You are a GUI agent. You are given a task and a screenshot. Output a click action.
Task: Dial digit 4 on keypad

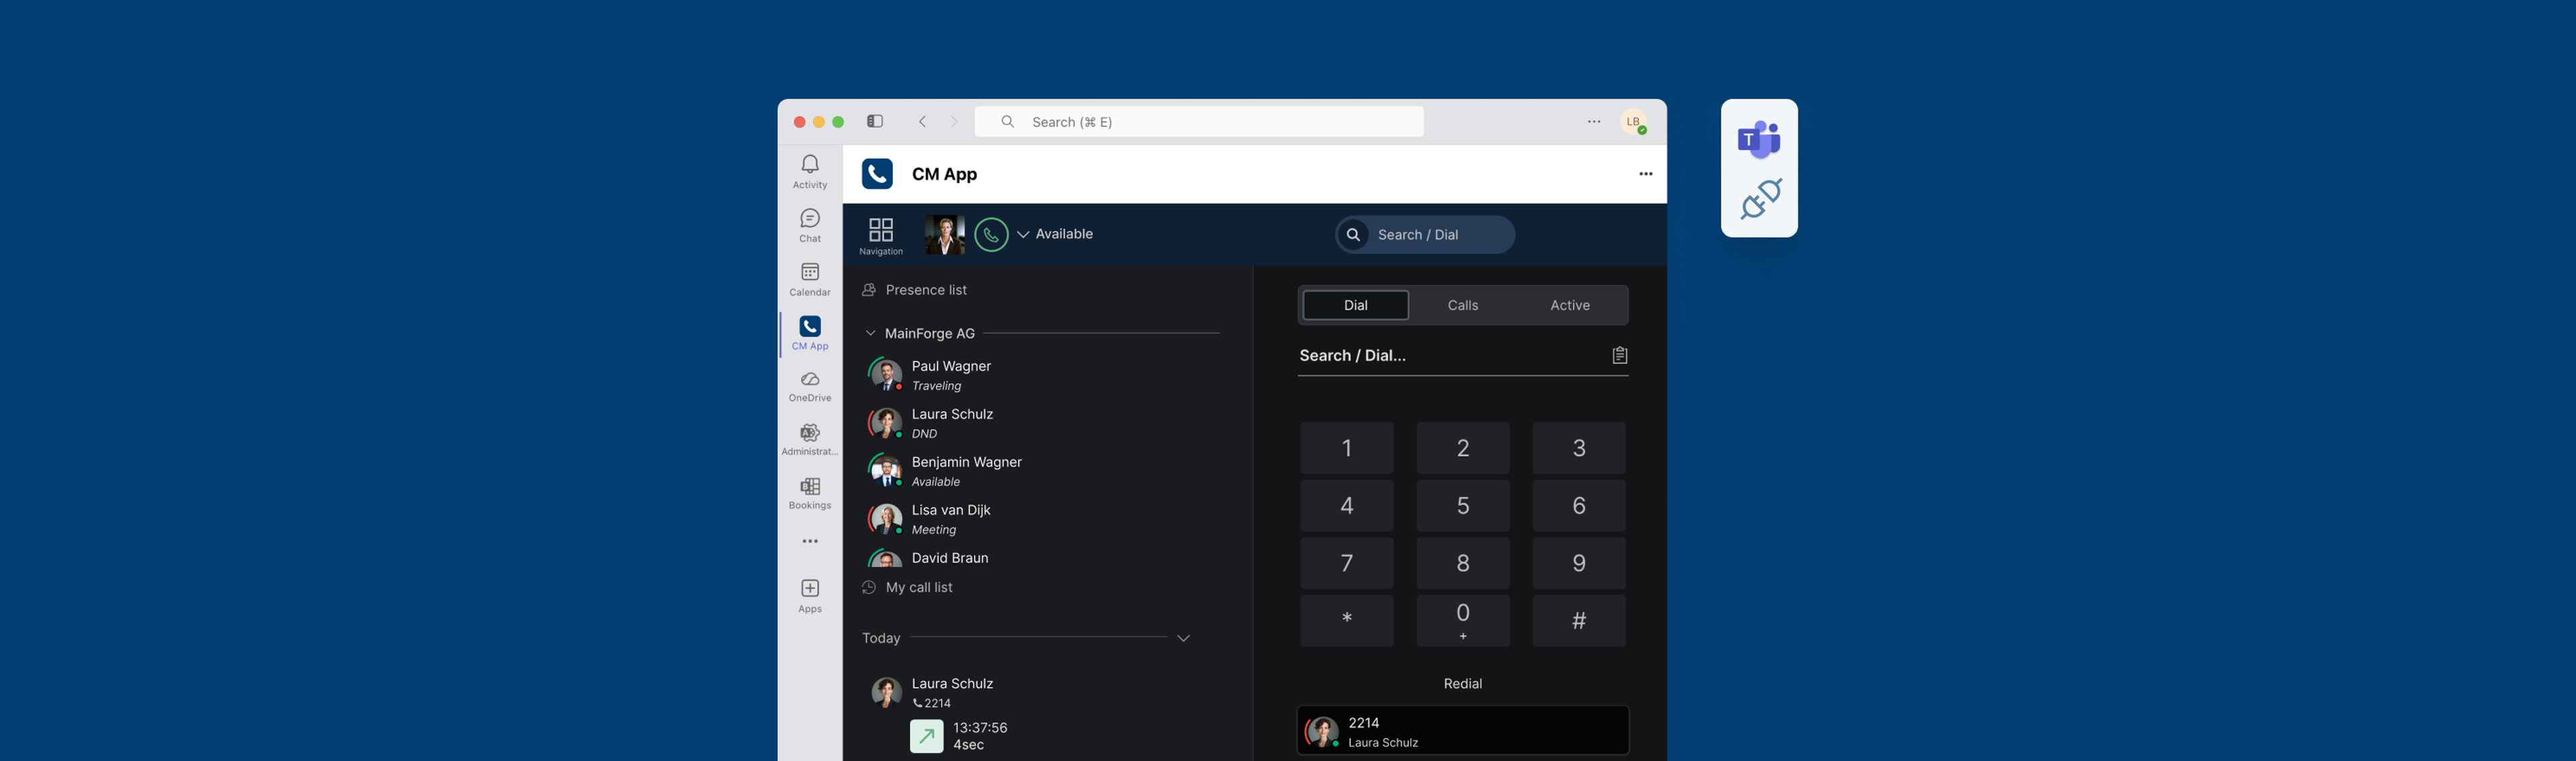[x=1346, y=506]
